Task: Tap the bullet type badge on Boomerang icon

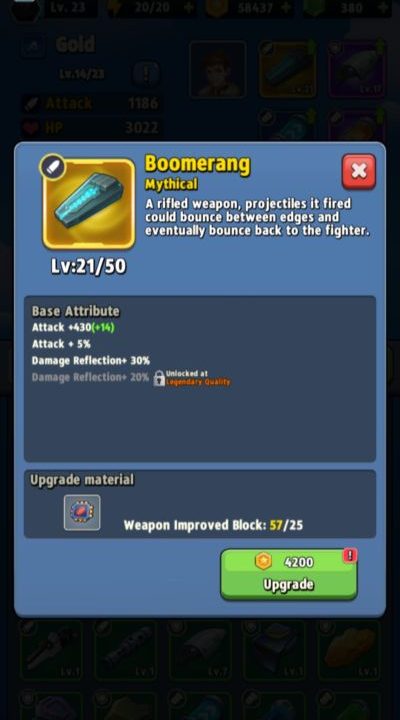Action: (53, 167)
